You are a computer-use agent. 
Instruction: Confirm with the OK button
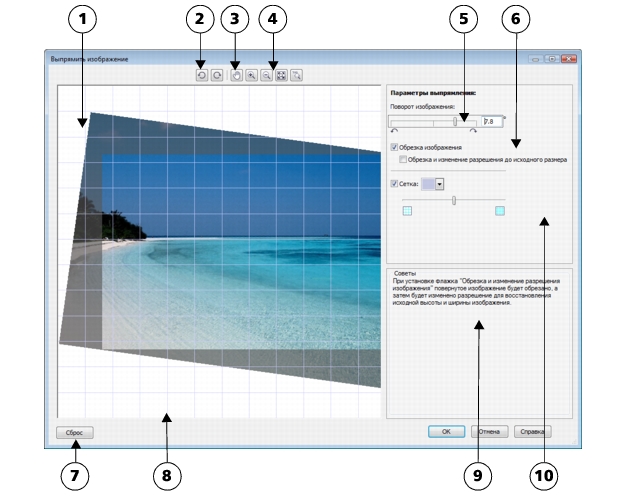(446, 432)
